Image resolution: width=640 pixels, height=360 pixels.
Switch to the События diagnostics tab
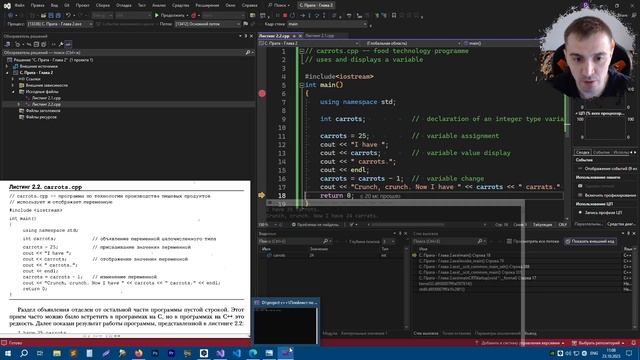(601, 153)
